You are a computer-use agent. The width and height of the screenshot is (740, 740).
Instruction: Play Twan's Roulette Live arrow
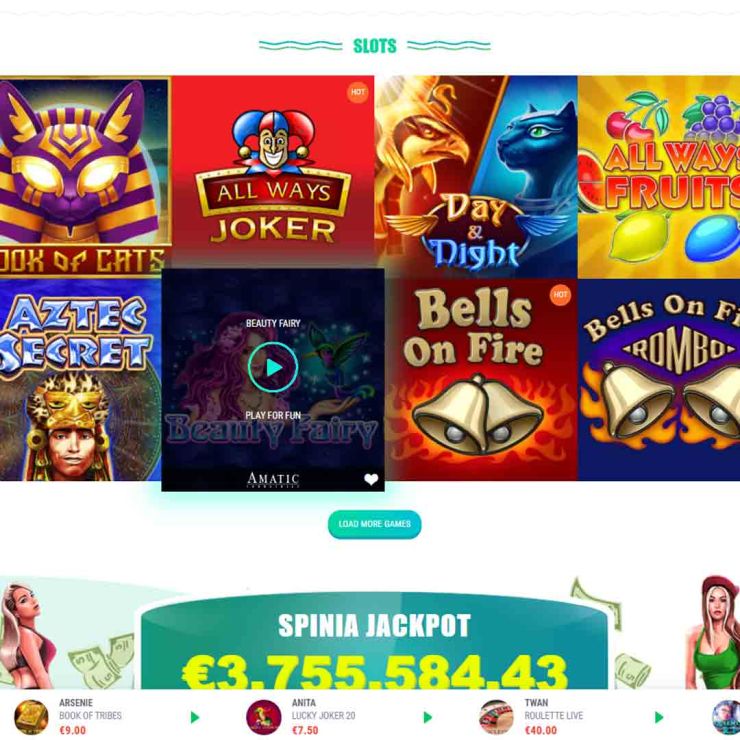pyautogui.click(x=659, y=717)
